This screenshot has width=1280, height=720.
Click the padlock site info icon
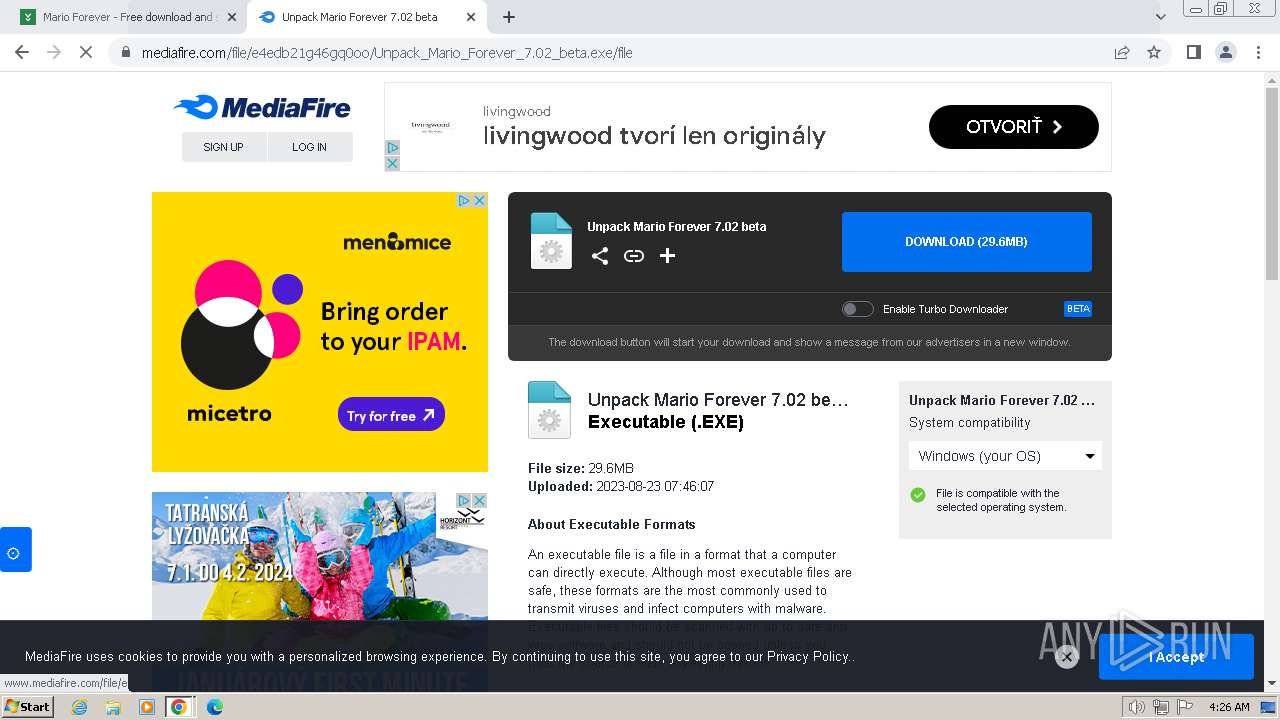(125, 52)
